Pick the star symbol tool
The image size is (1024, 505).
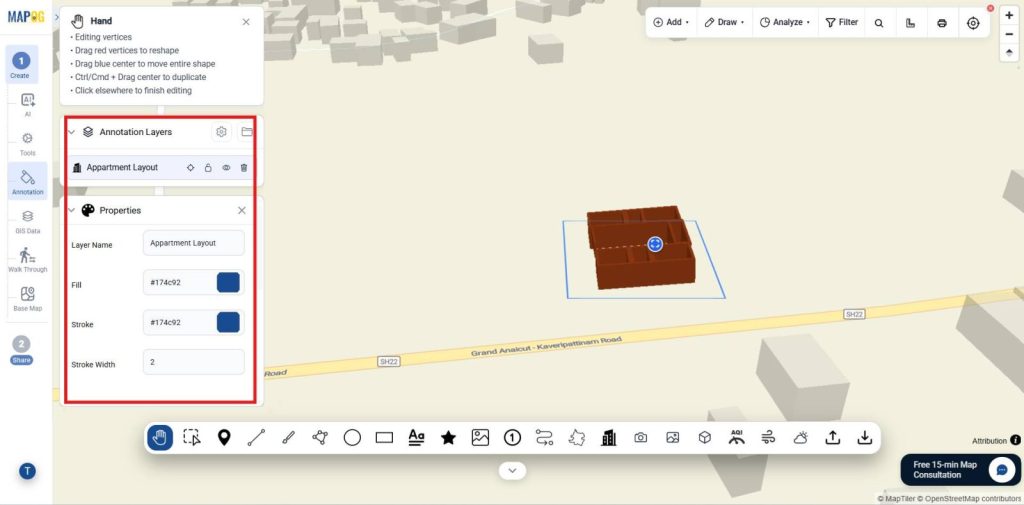coord(448,438)
